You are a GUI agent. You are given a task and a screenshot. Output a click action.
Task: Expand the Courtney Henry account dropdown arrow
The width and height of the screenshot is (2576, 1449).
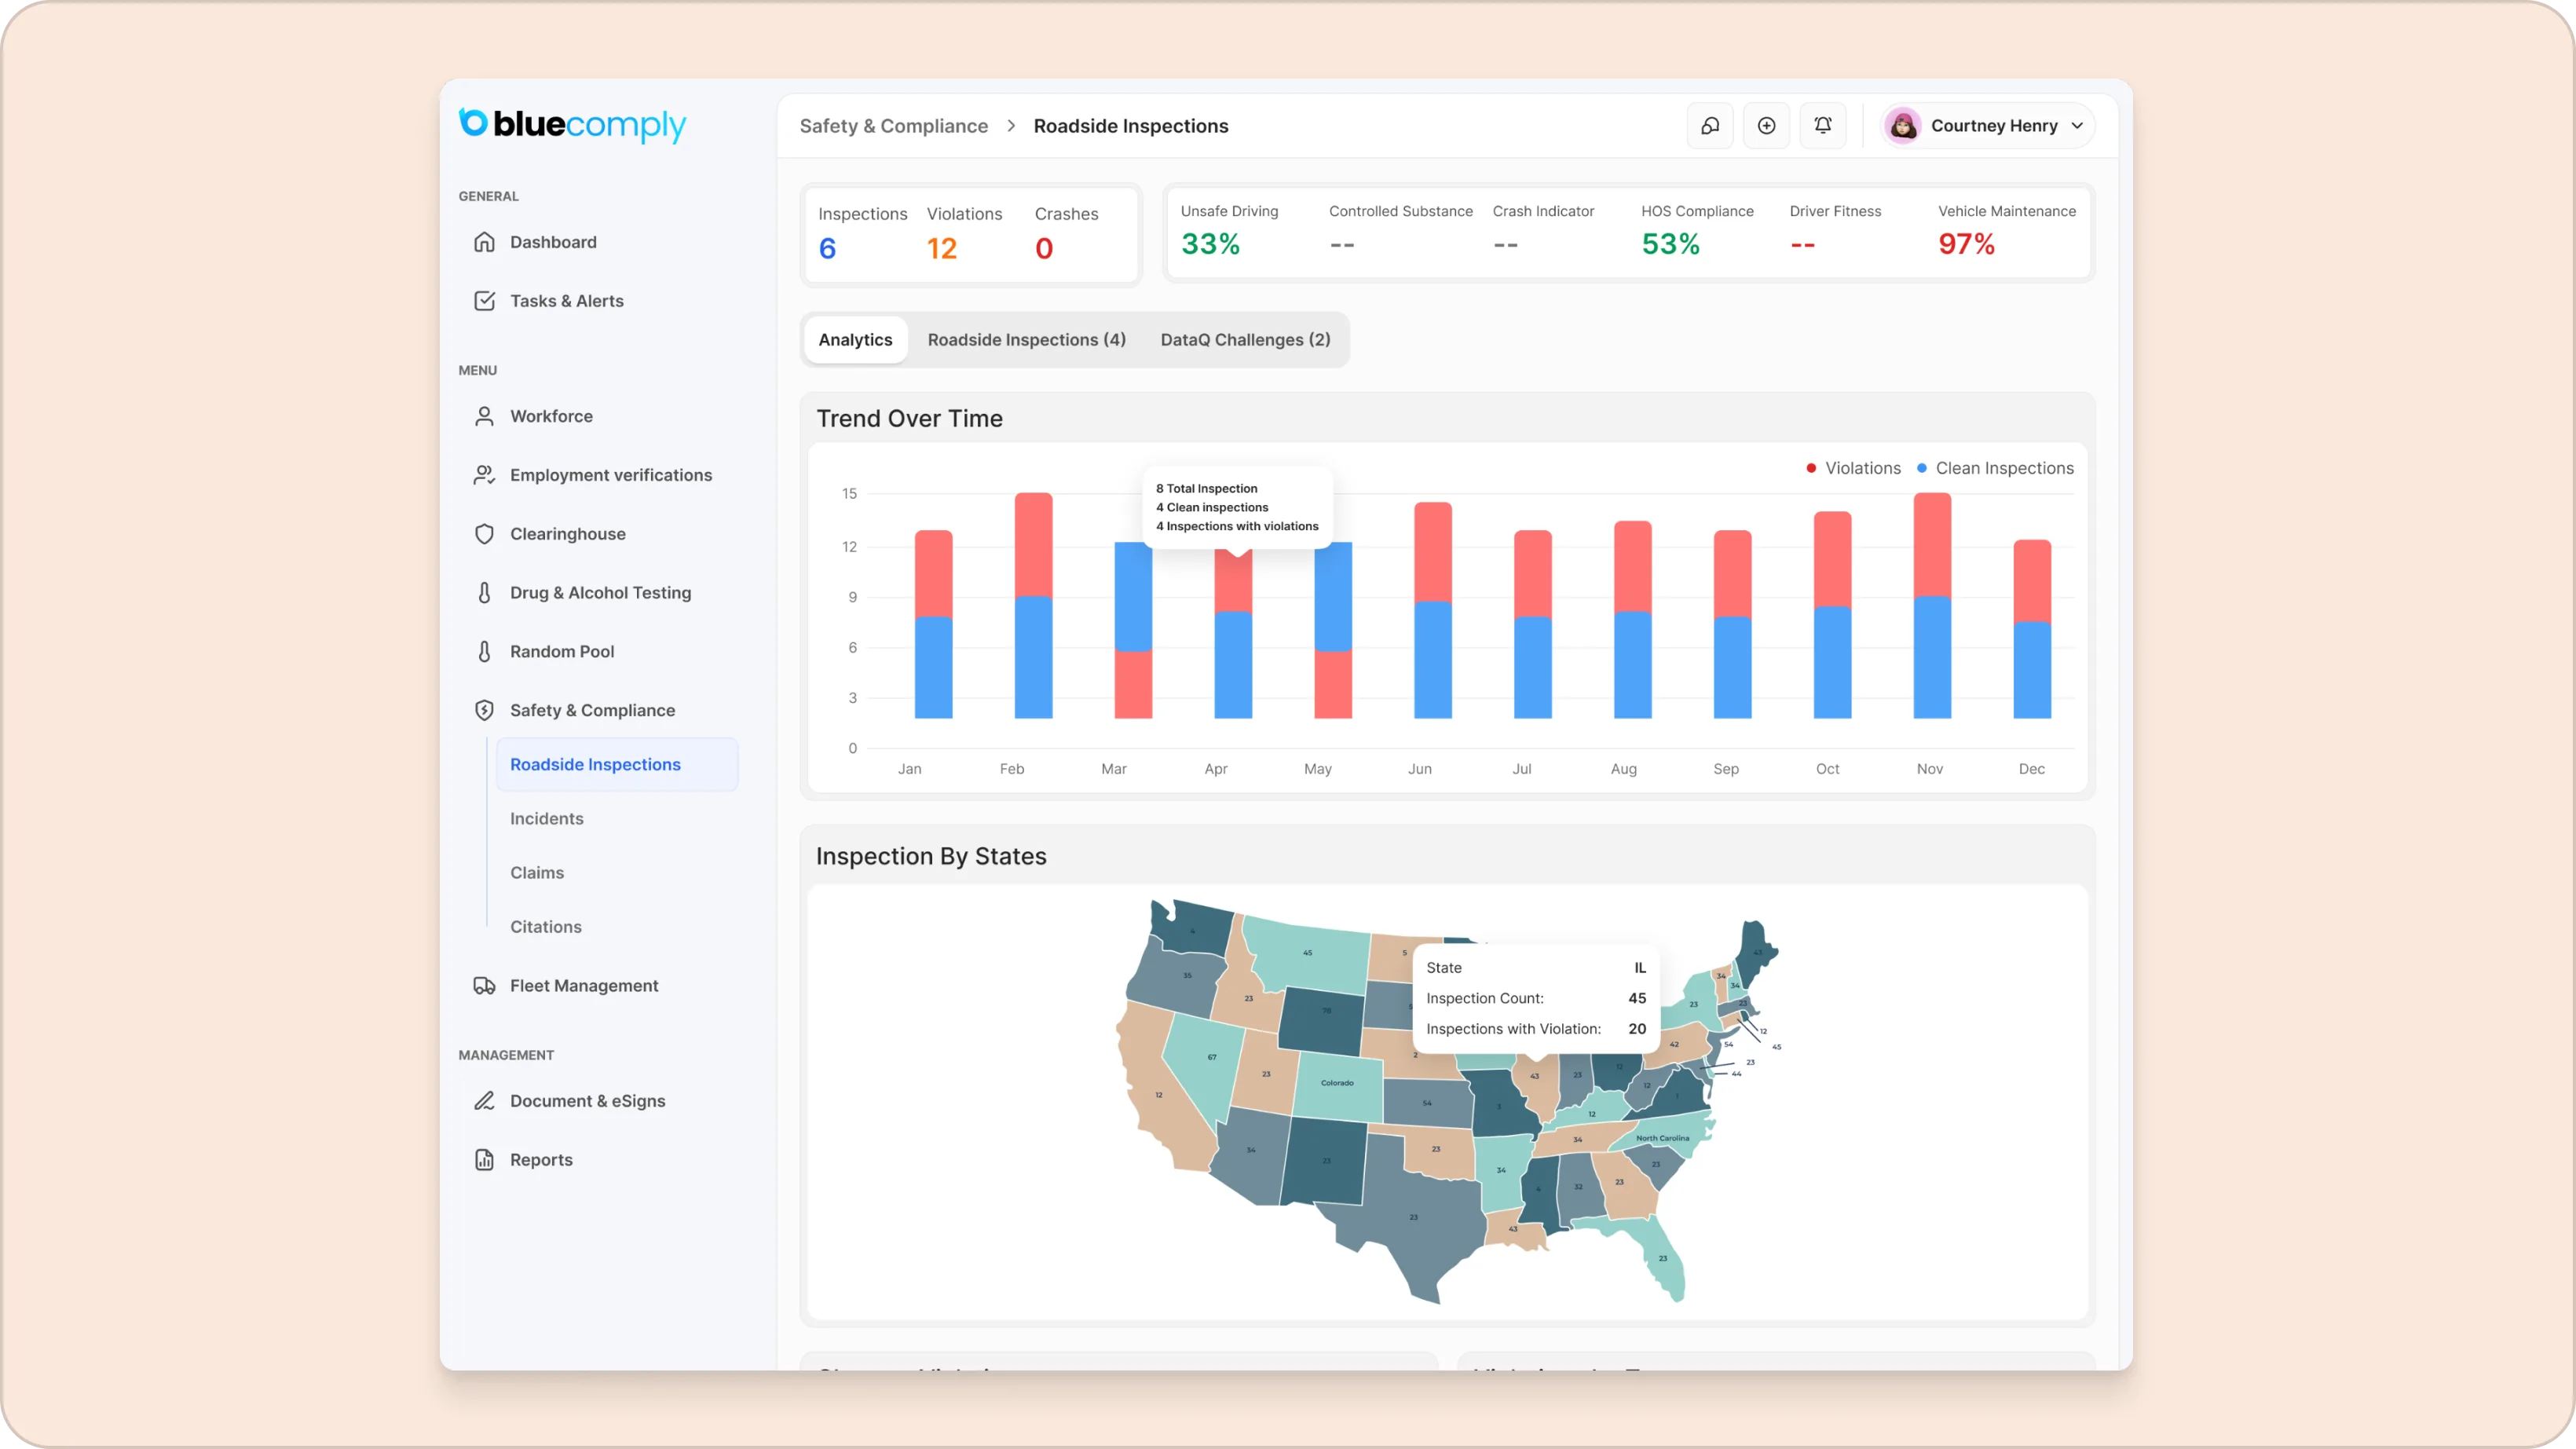[2077, 126]
